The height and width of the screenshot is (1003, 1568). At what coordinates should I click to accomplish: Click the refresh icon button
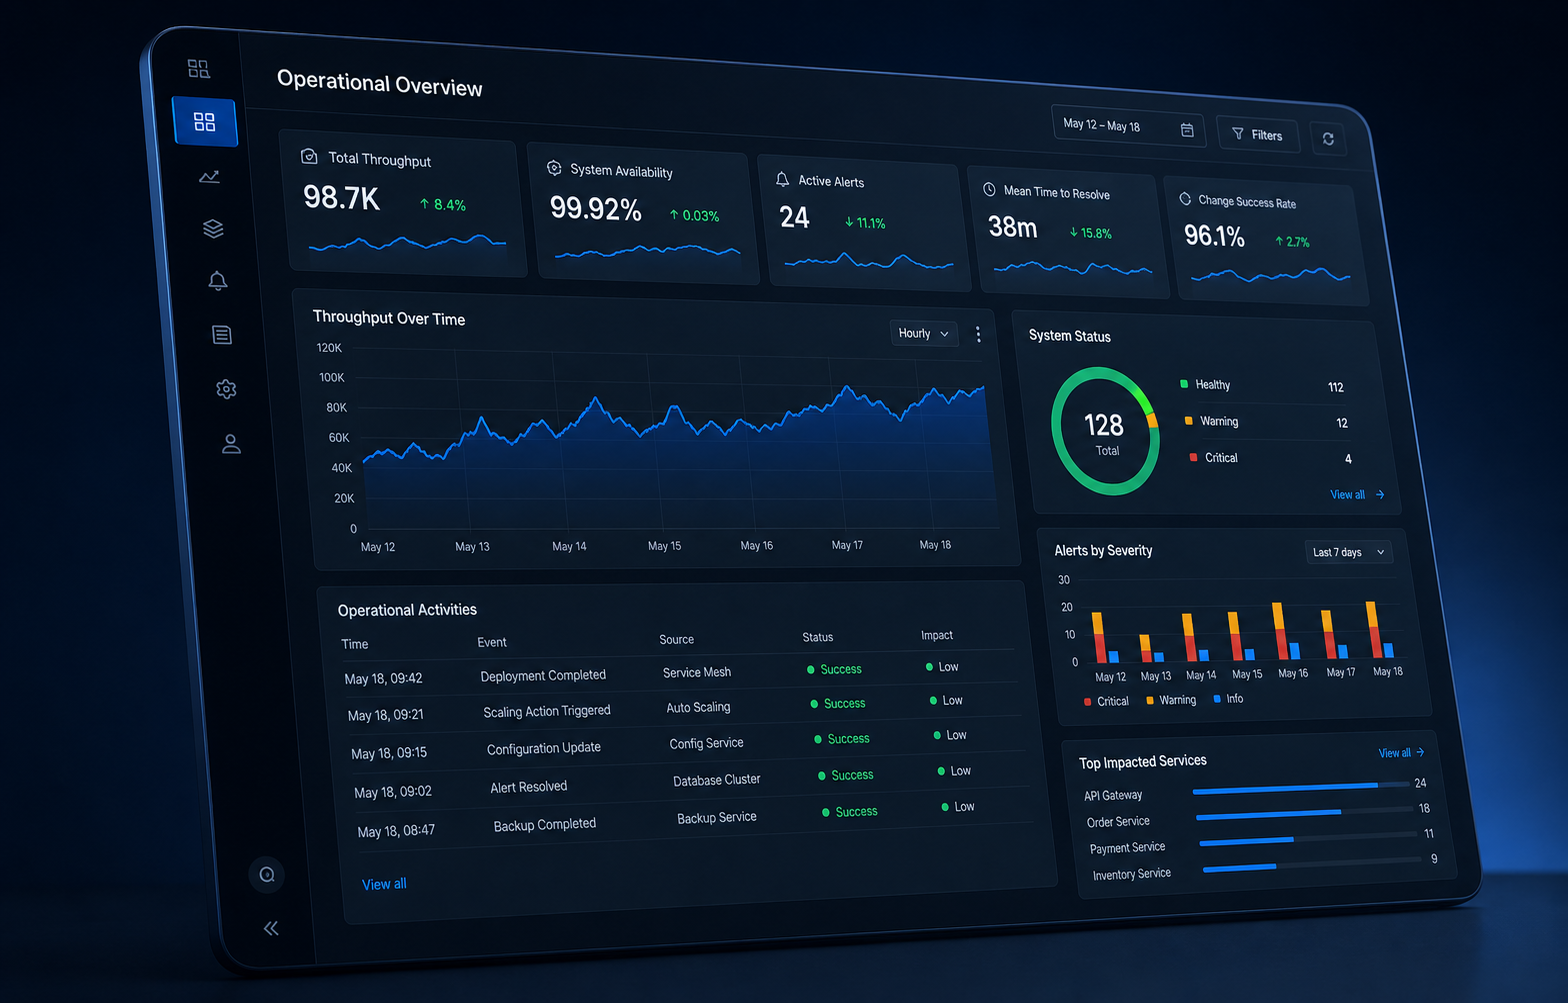(1328, 139)
